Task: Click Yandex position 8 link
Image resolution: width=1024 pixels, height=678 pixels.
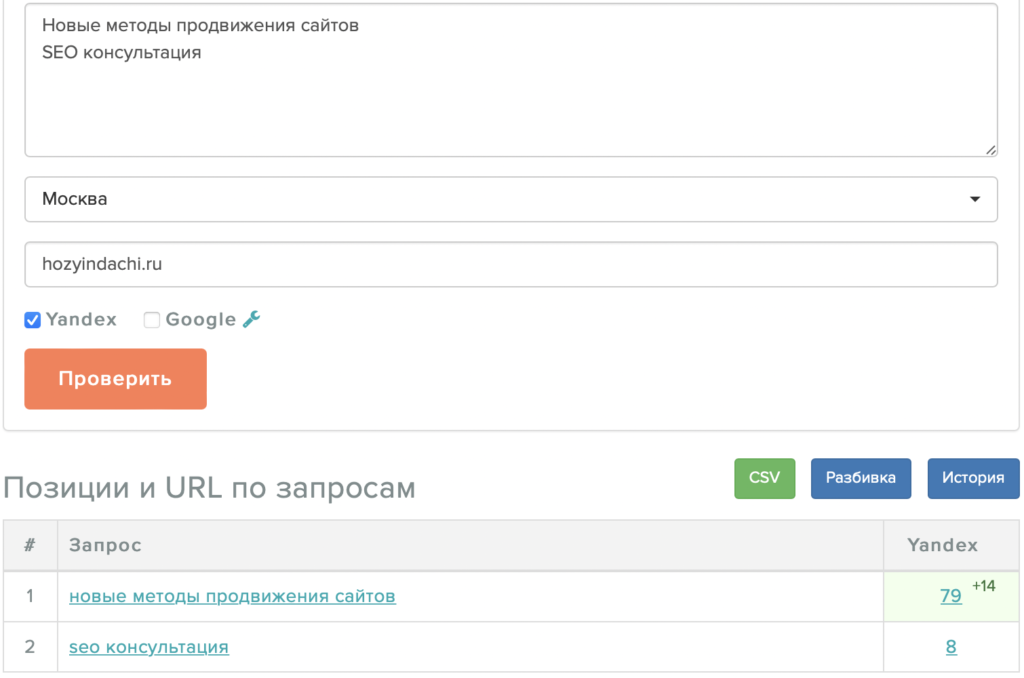Action: click(951, 647)
